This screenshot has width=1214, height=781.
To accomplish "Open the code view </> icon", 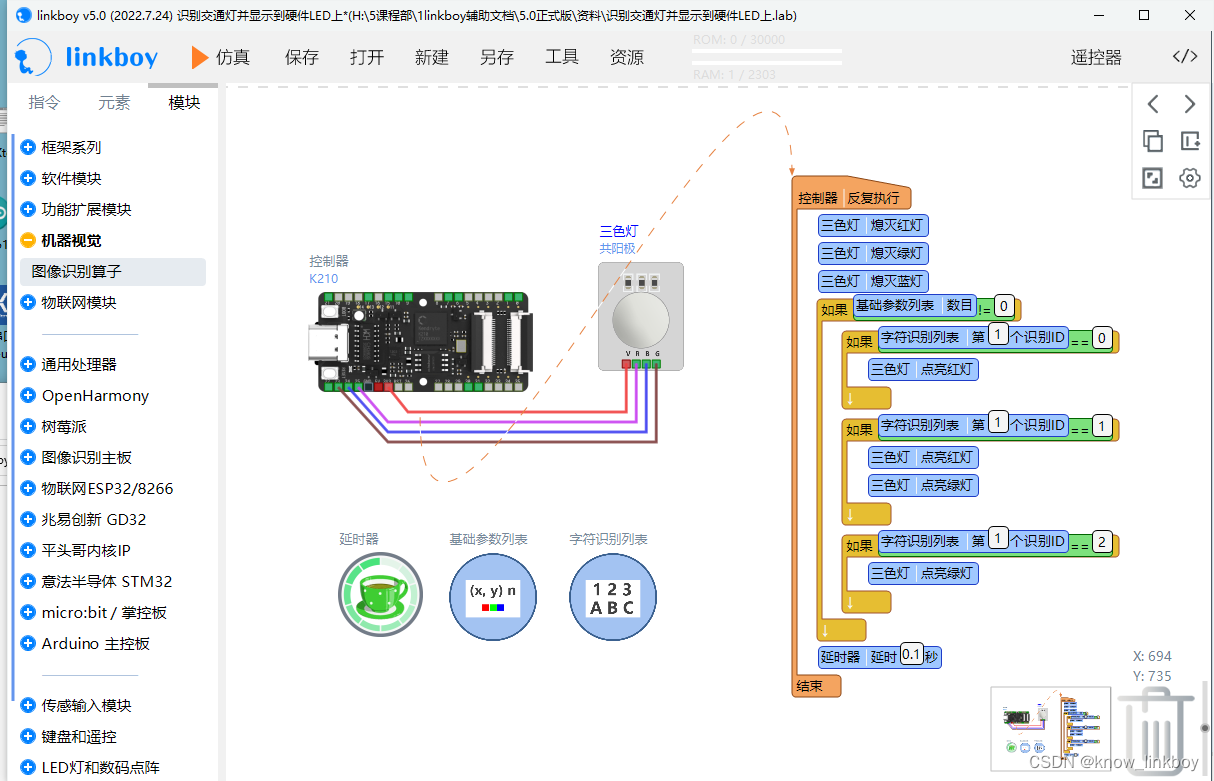I will point(1185,57).
